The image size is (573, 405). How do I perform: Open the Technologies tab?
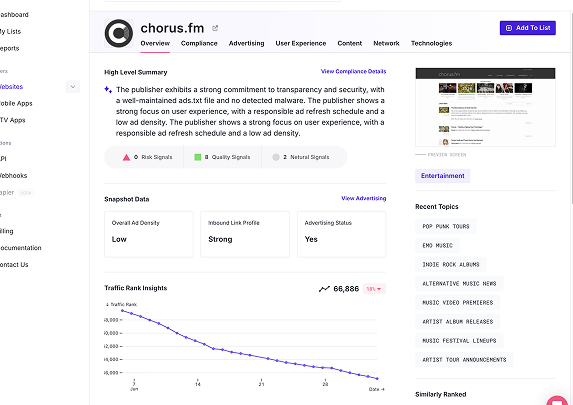[x=431, y=43]
